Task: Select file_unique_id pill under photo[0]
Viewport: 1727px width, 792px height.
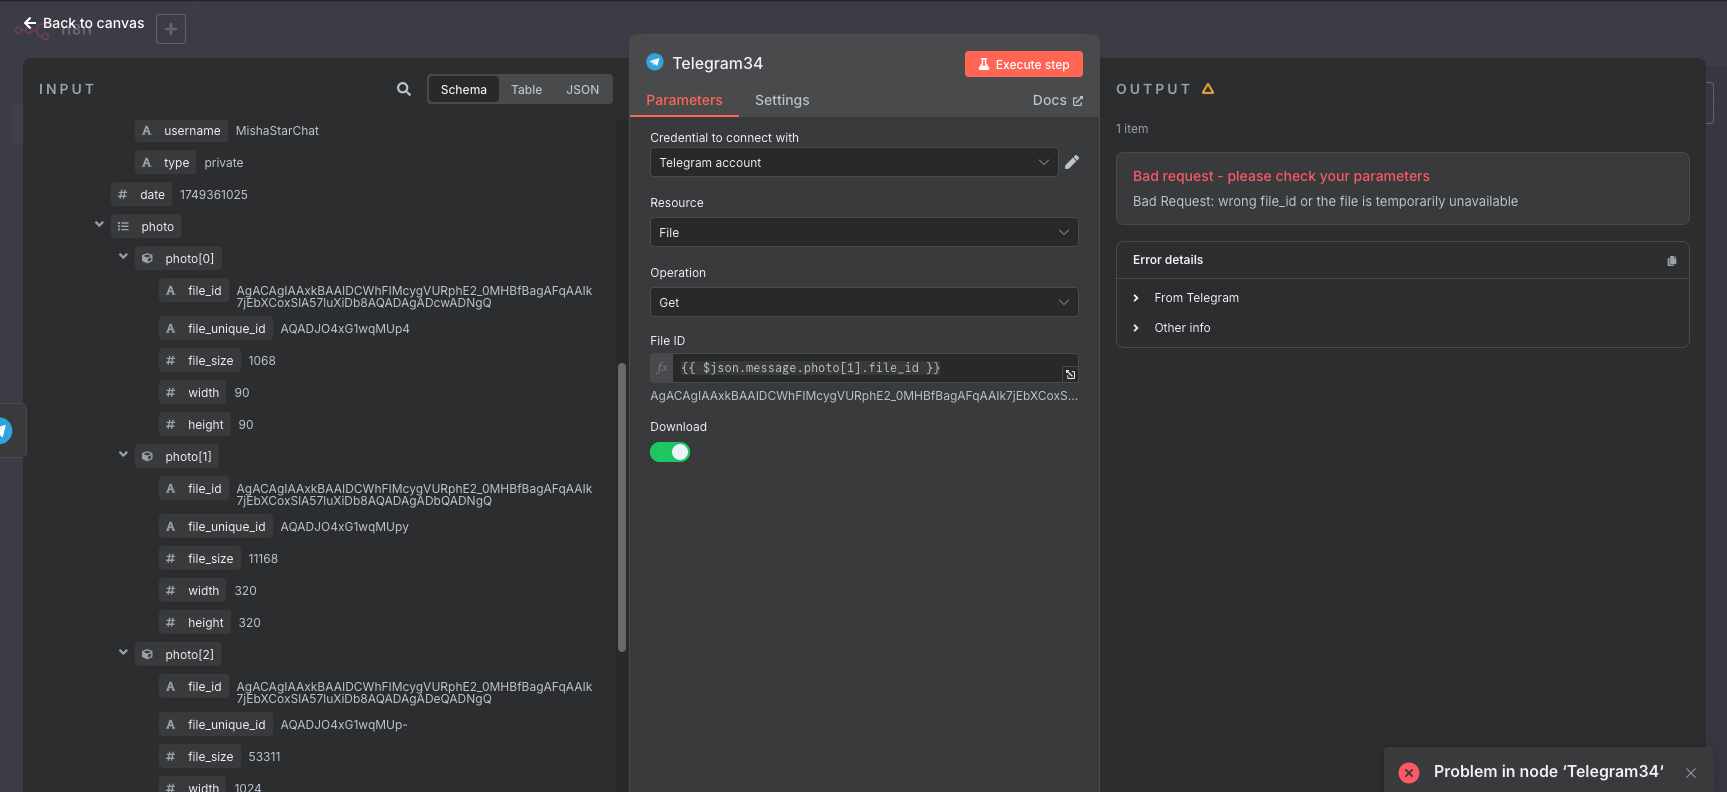Action: pos(216,329)
